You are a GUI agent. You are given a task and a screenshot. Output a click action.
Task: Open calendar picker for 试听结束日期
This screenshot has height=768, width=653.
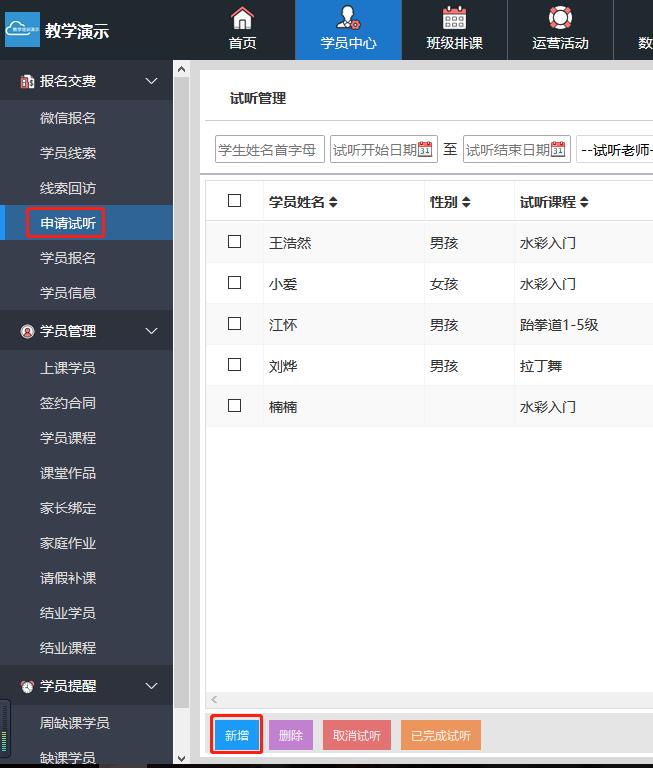click(x=558, y=150)
